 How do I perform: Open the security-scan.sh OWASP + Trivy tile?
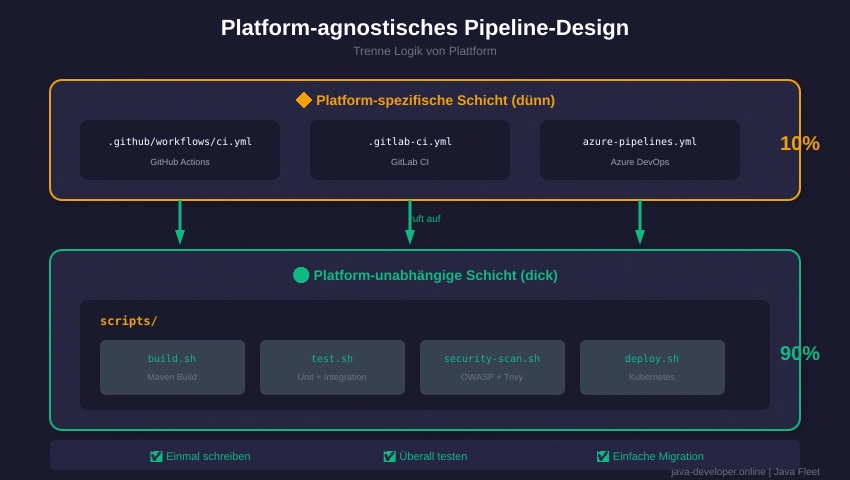[x=492, y=367]
